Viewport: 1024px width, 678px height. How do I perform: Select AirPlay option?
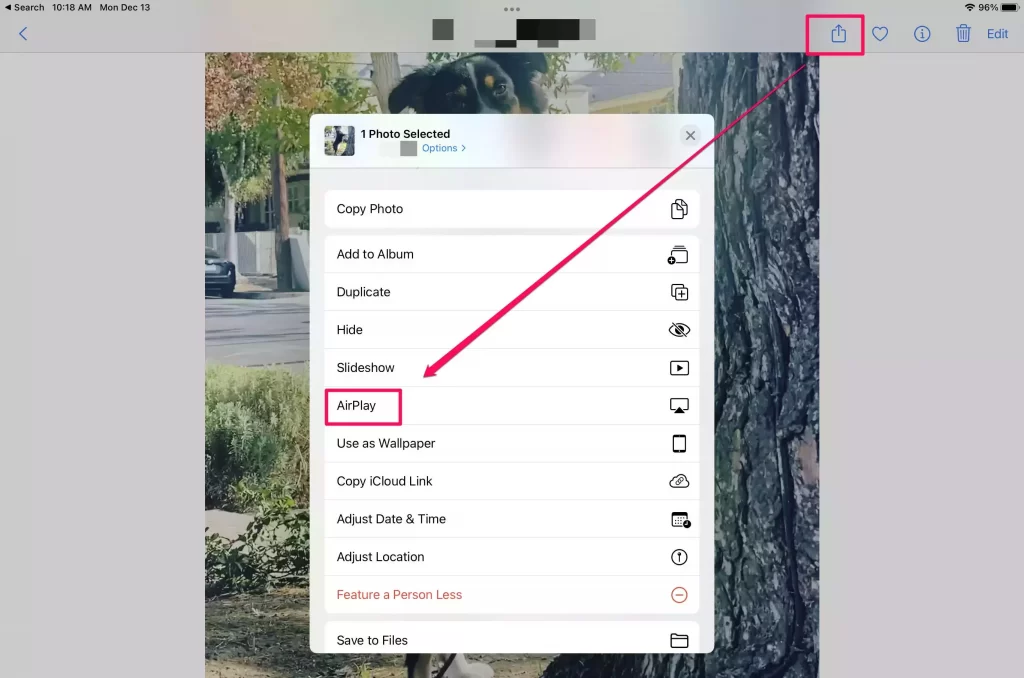coord(512,406)
